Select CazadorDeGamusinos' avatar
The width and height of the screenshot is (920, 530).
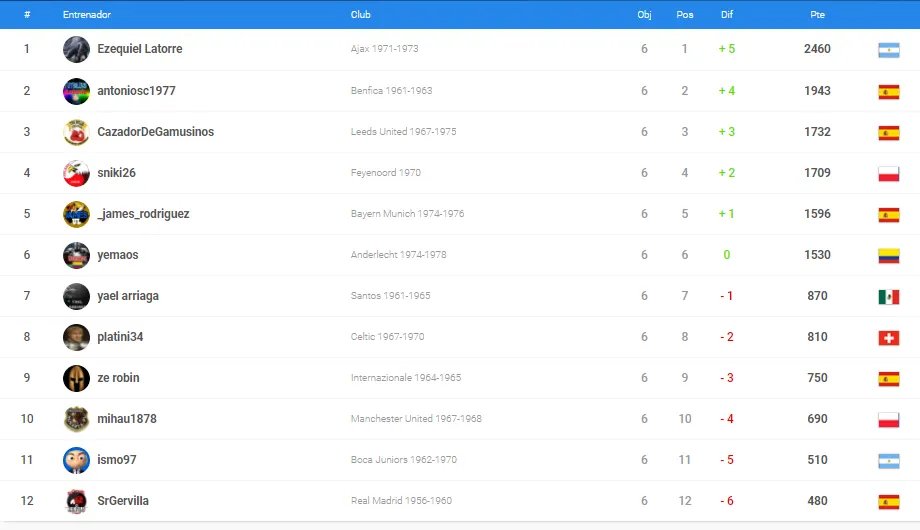tap(76, 132)
